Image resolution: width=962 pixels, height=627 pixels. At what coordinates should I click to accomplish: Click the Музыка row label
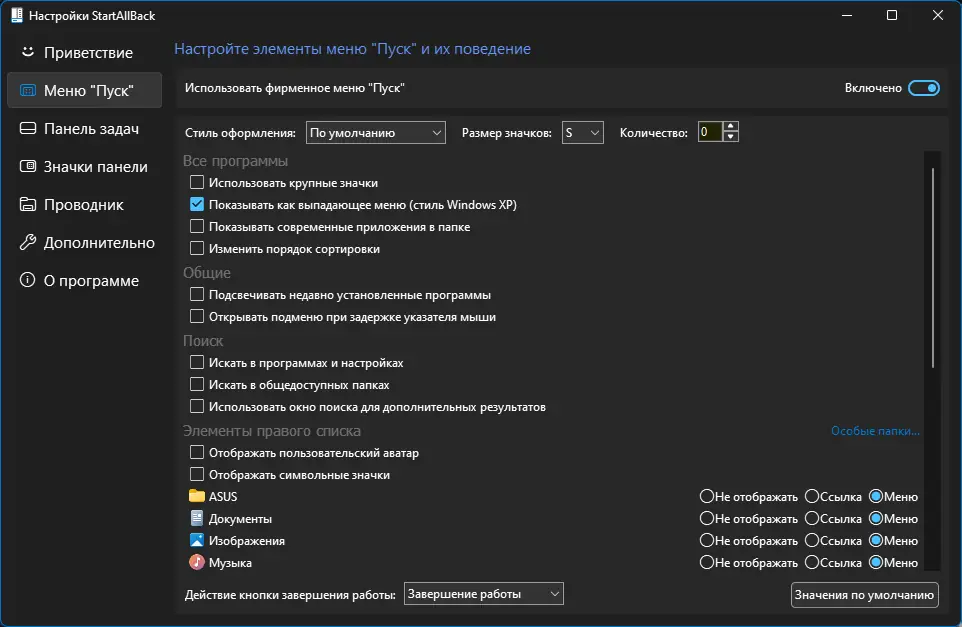pyautogui.click(x=230, y=563)
